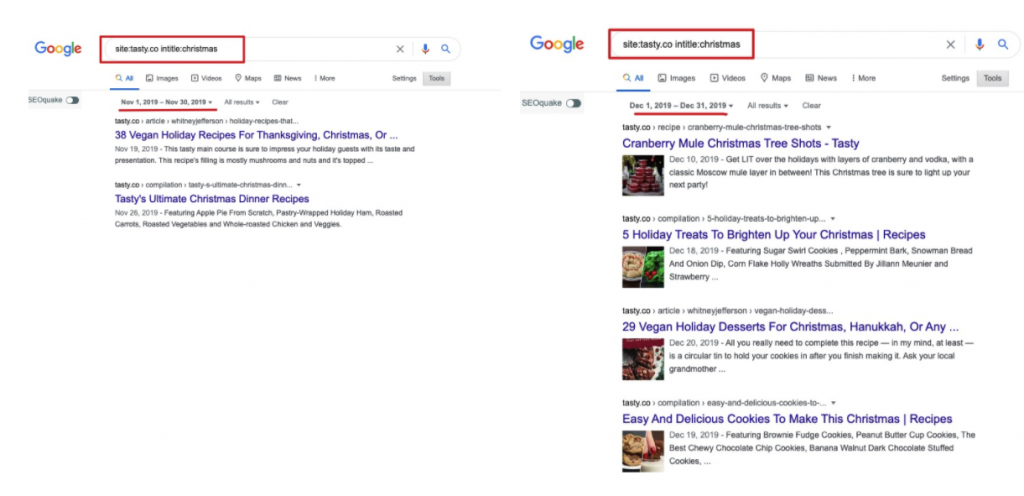This screenshot has height=496, width=1024.
Task: Select News tab in left screenshot
Action: (x=287, y=78)
